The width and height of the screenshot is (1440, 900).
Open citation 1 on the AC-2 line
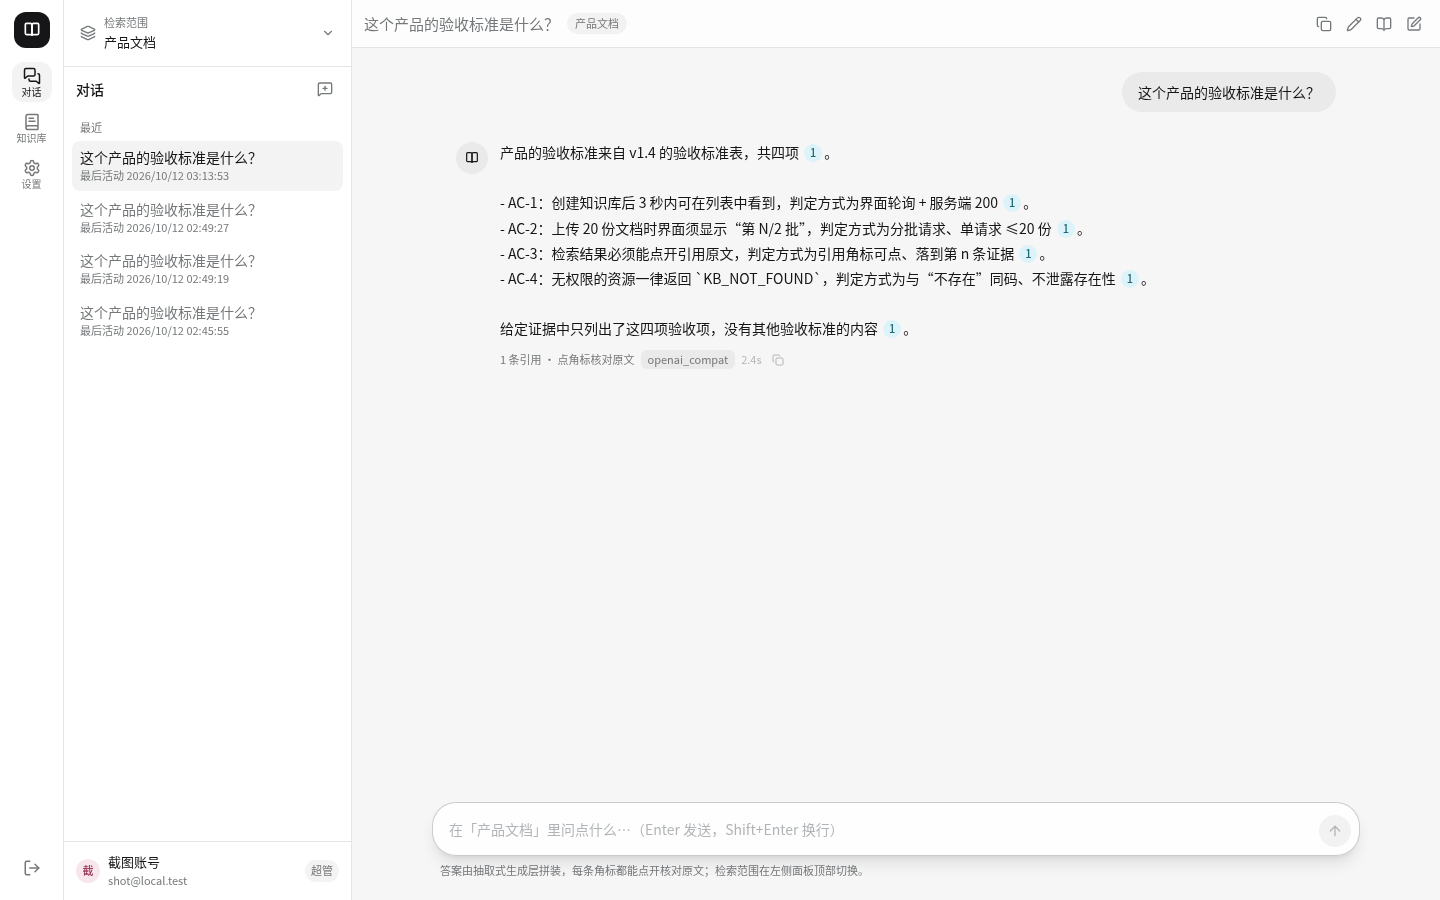(1066, 229)
